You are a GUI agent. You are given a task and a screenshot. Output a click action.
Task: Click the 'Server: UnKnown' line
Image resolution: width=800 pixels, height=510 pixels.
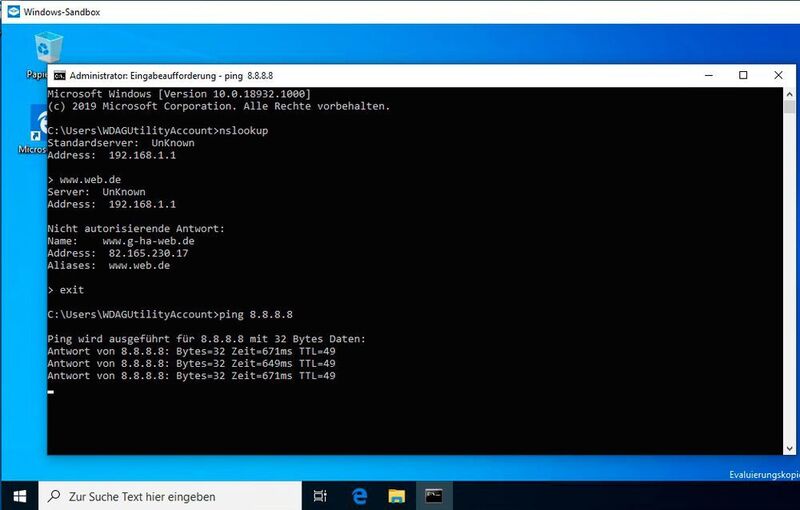pos(96,192)
